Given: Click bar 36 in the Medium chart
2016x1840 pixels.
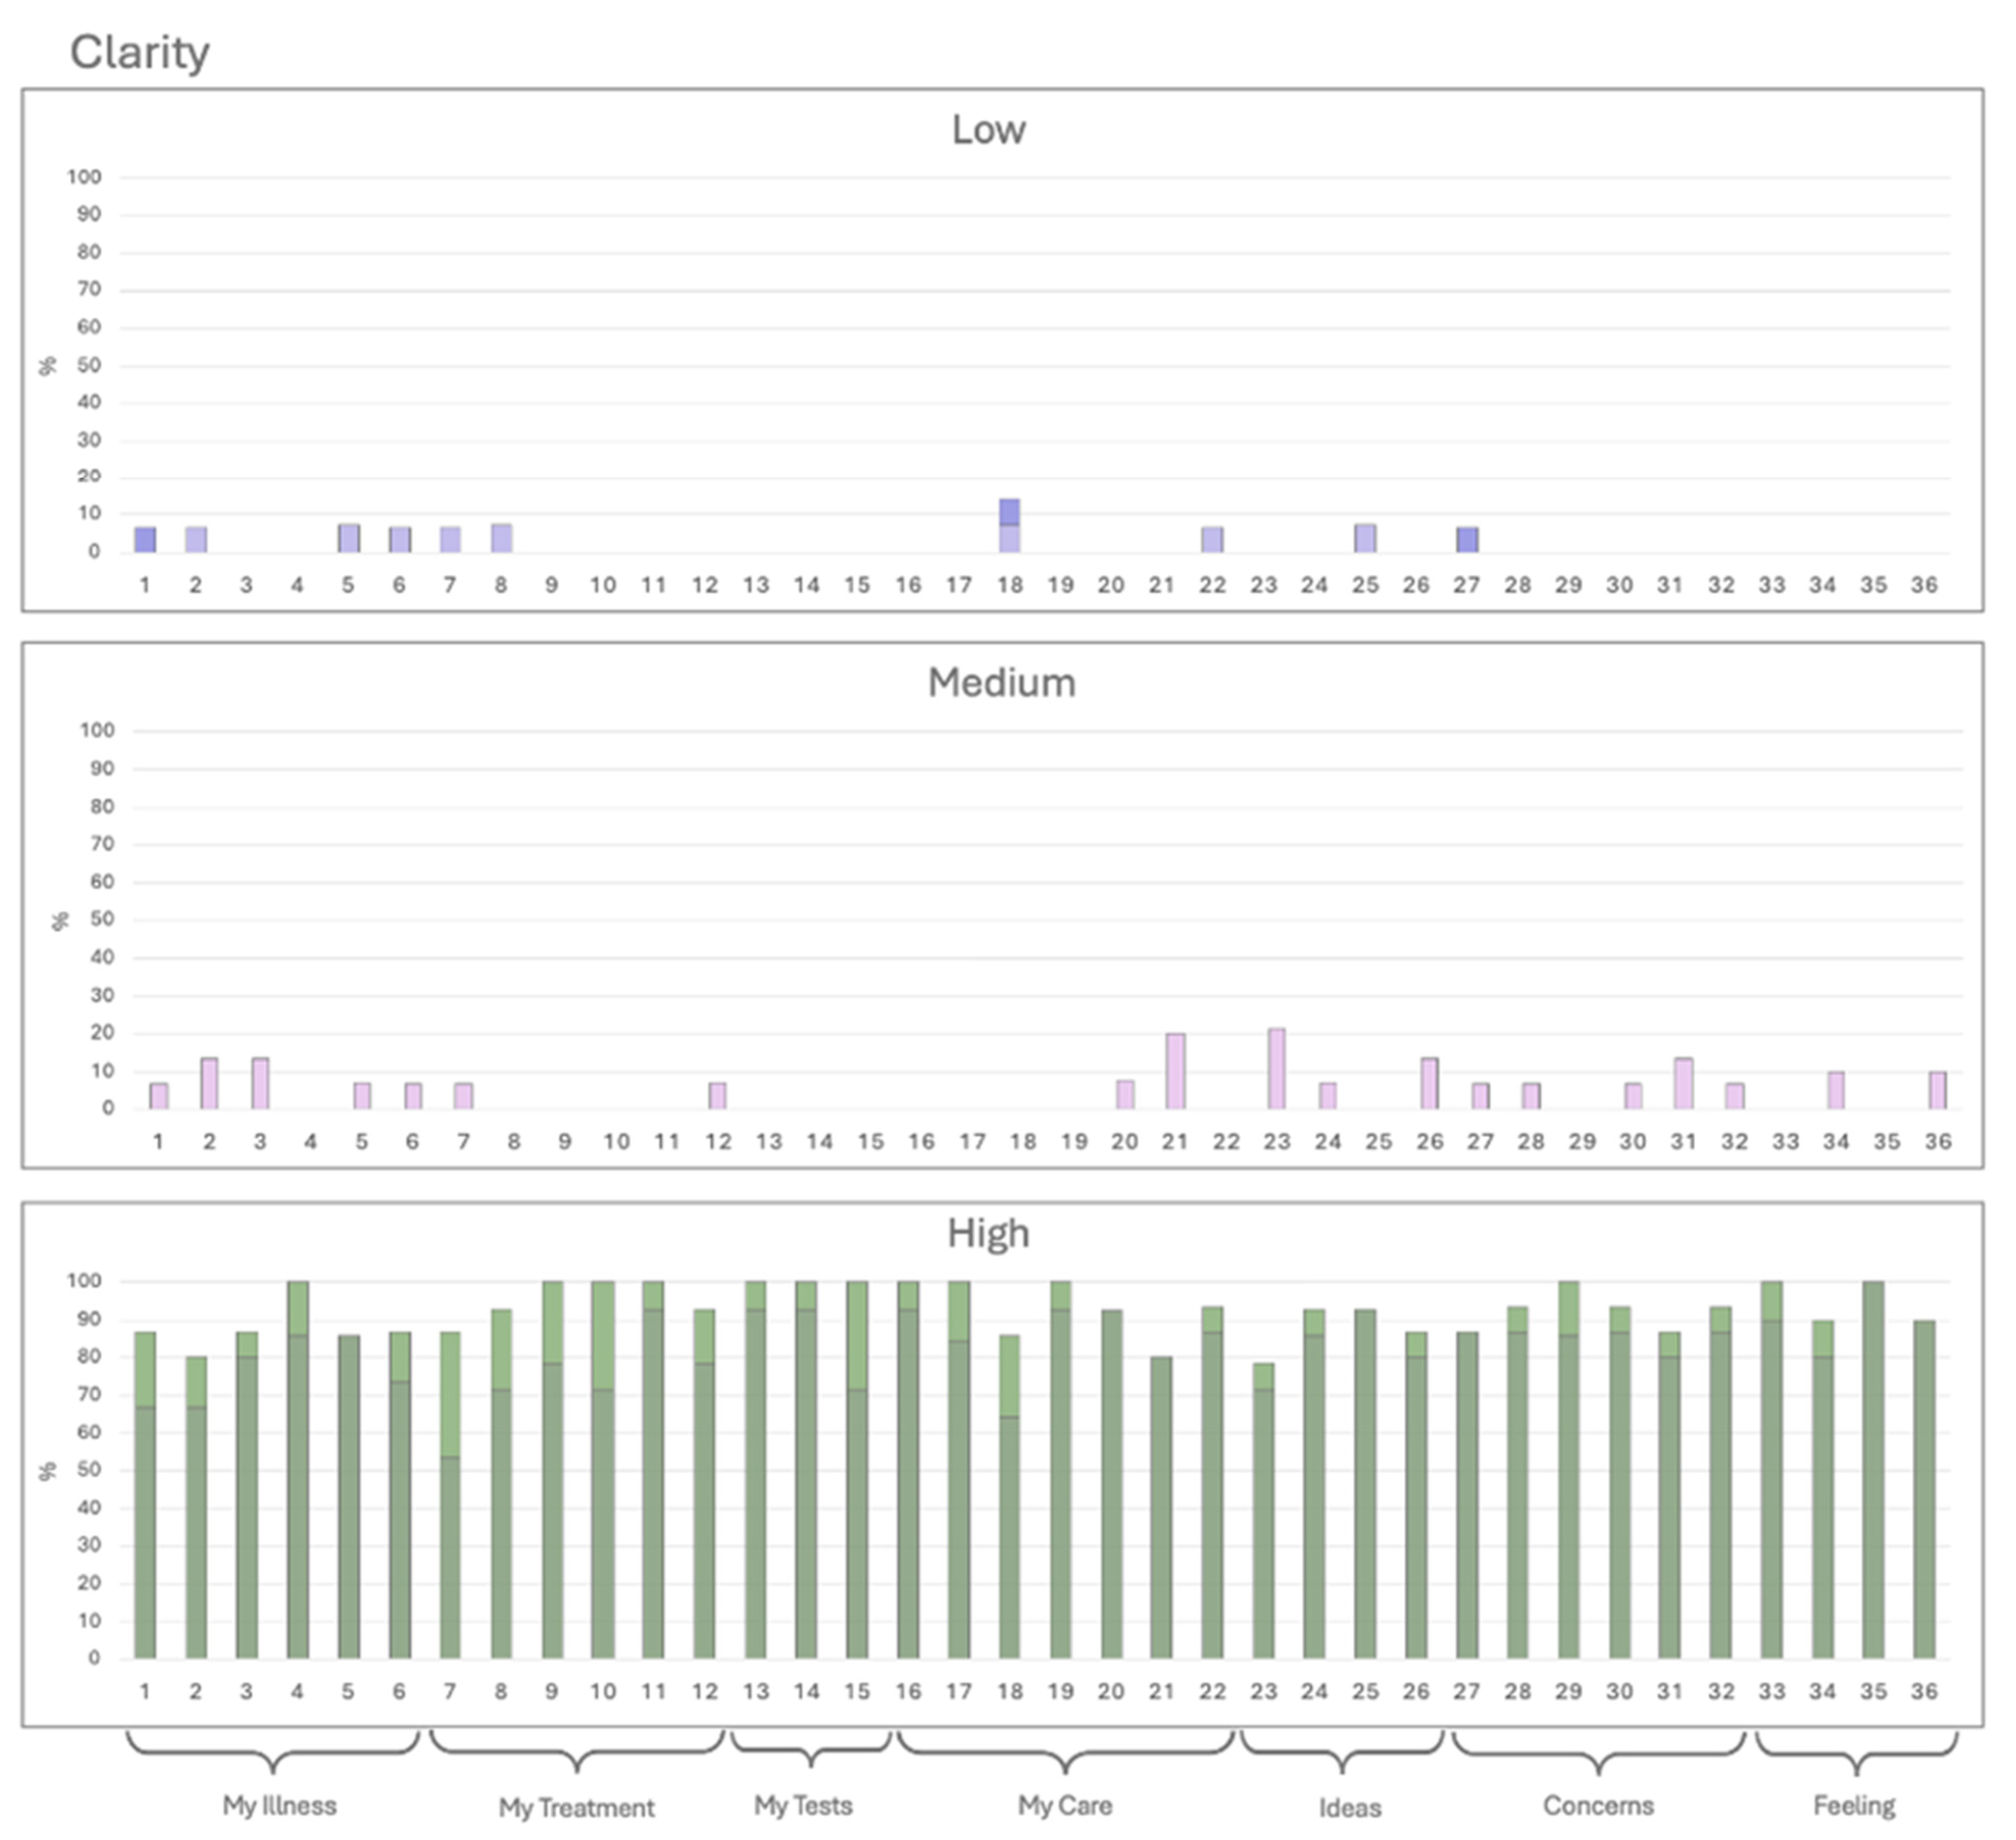Looking at the screenshot, I should tap(1937, 1090).
